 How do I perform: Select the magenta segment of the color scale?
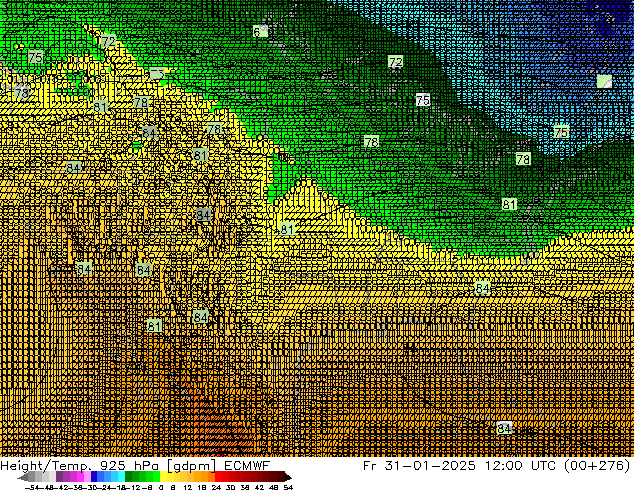click(x=80, y=477)
